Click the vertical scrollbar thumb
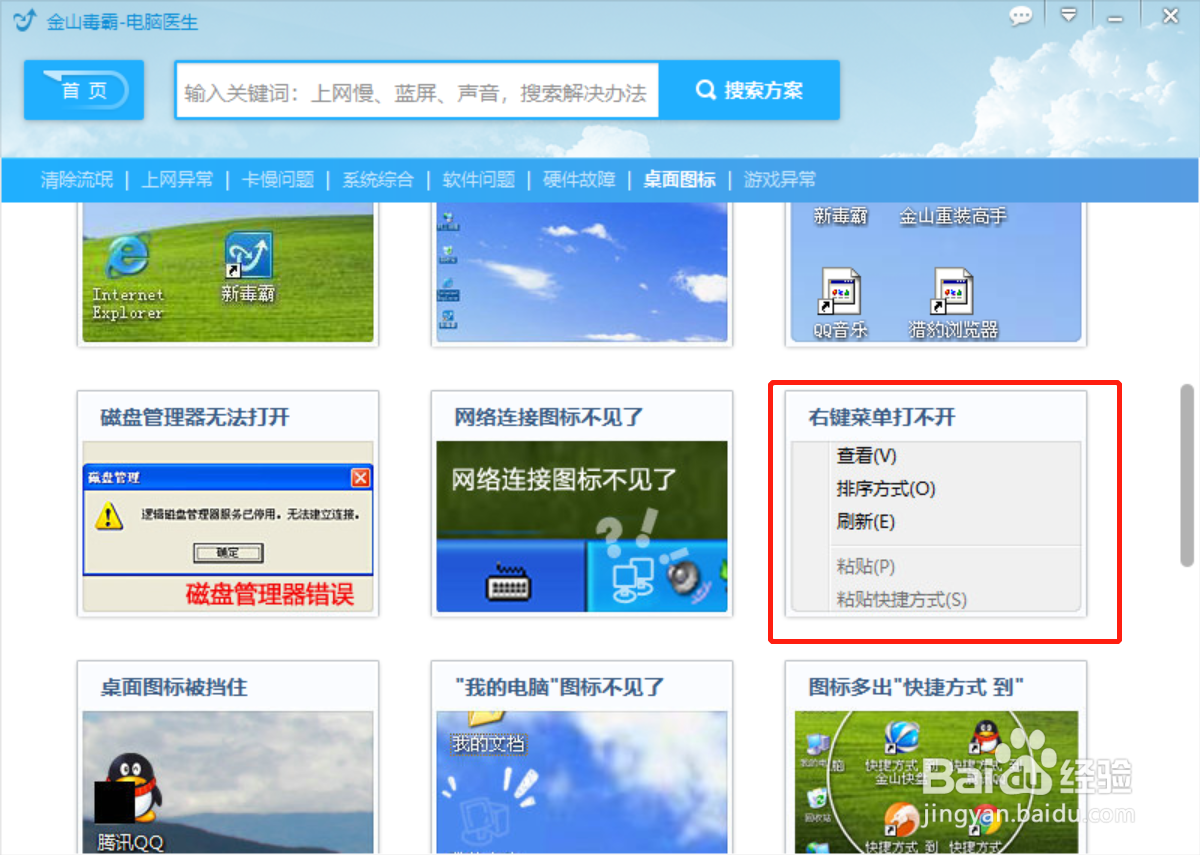The image size is (1200, 855). tap(1187, 475)
